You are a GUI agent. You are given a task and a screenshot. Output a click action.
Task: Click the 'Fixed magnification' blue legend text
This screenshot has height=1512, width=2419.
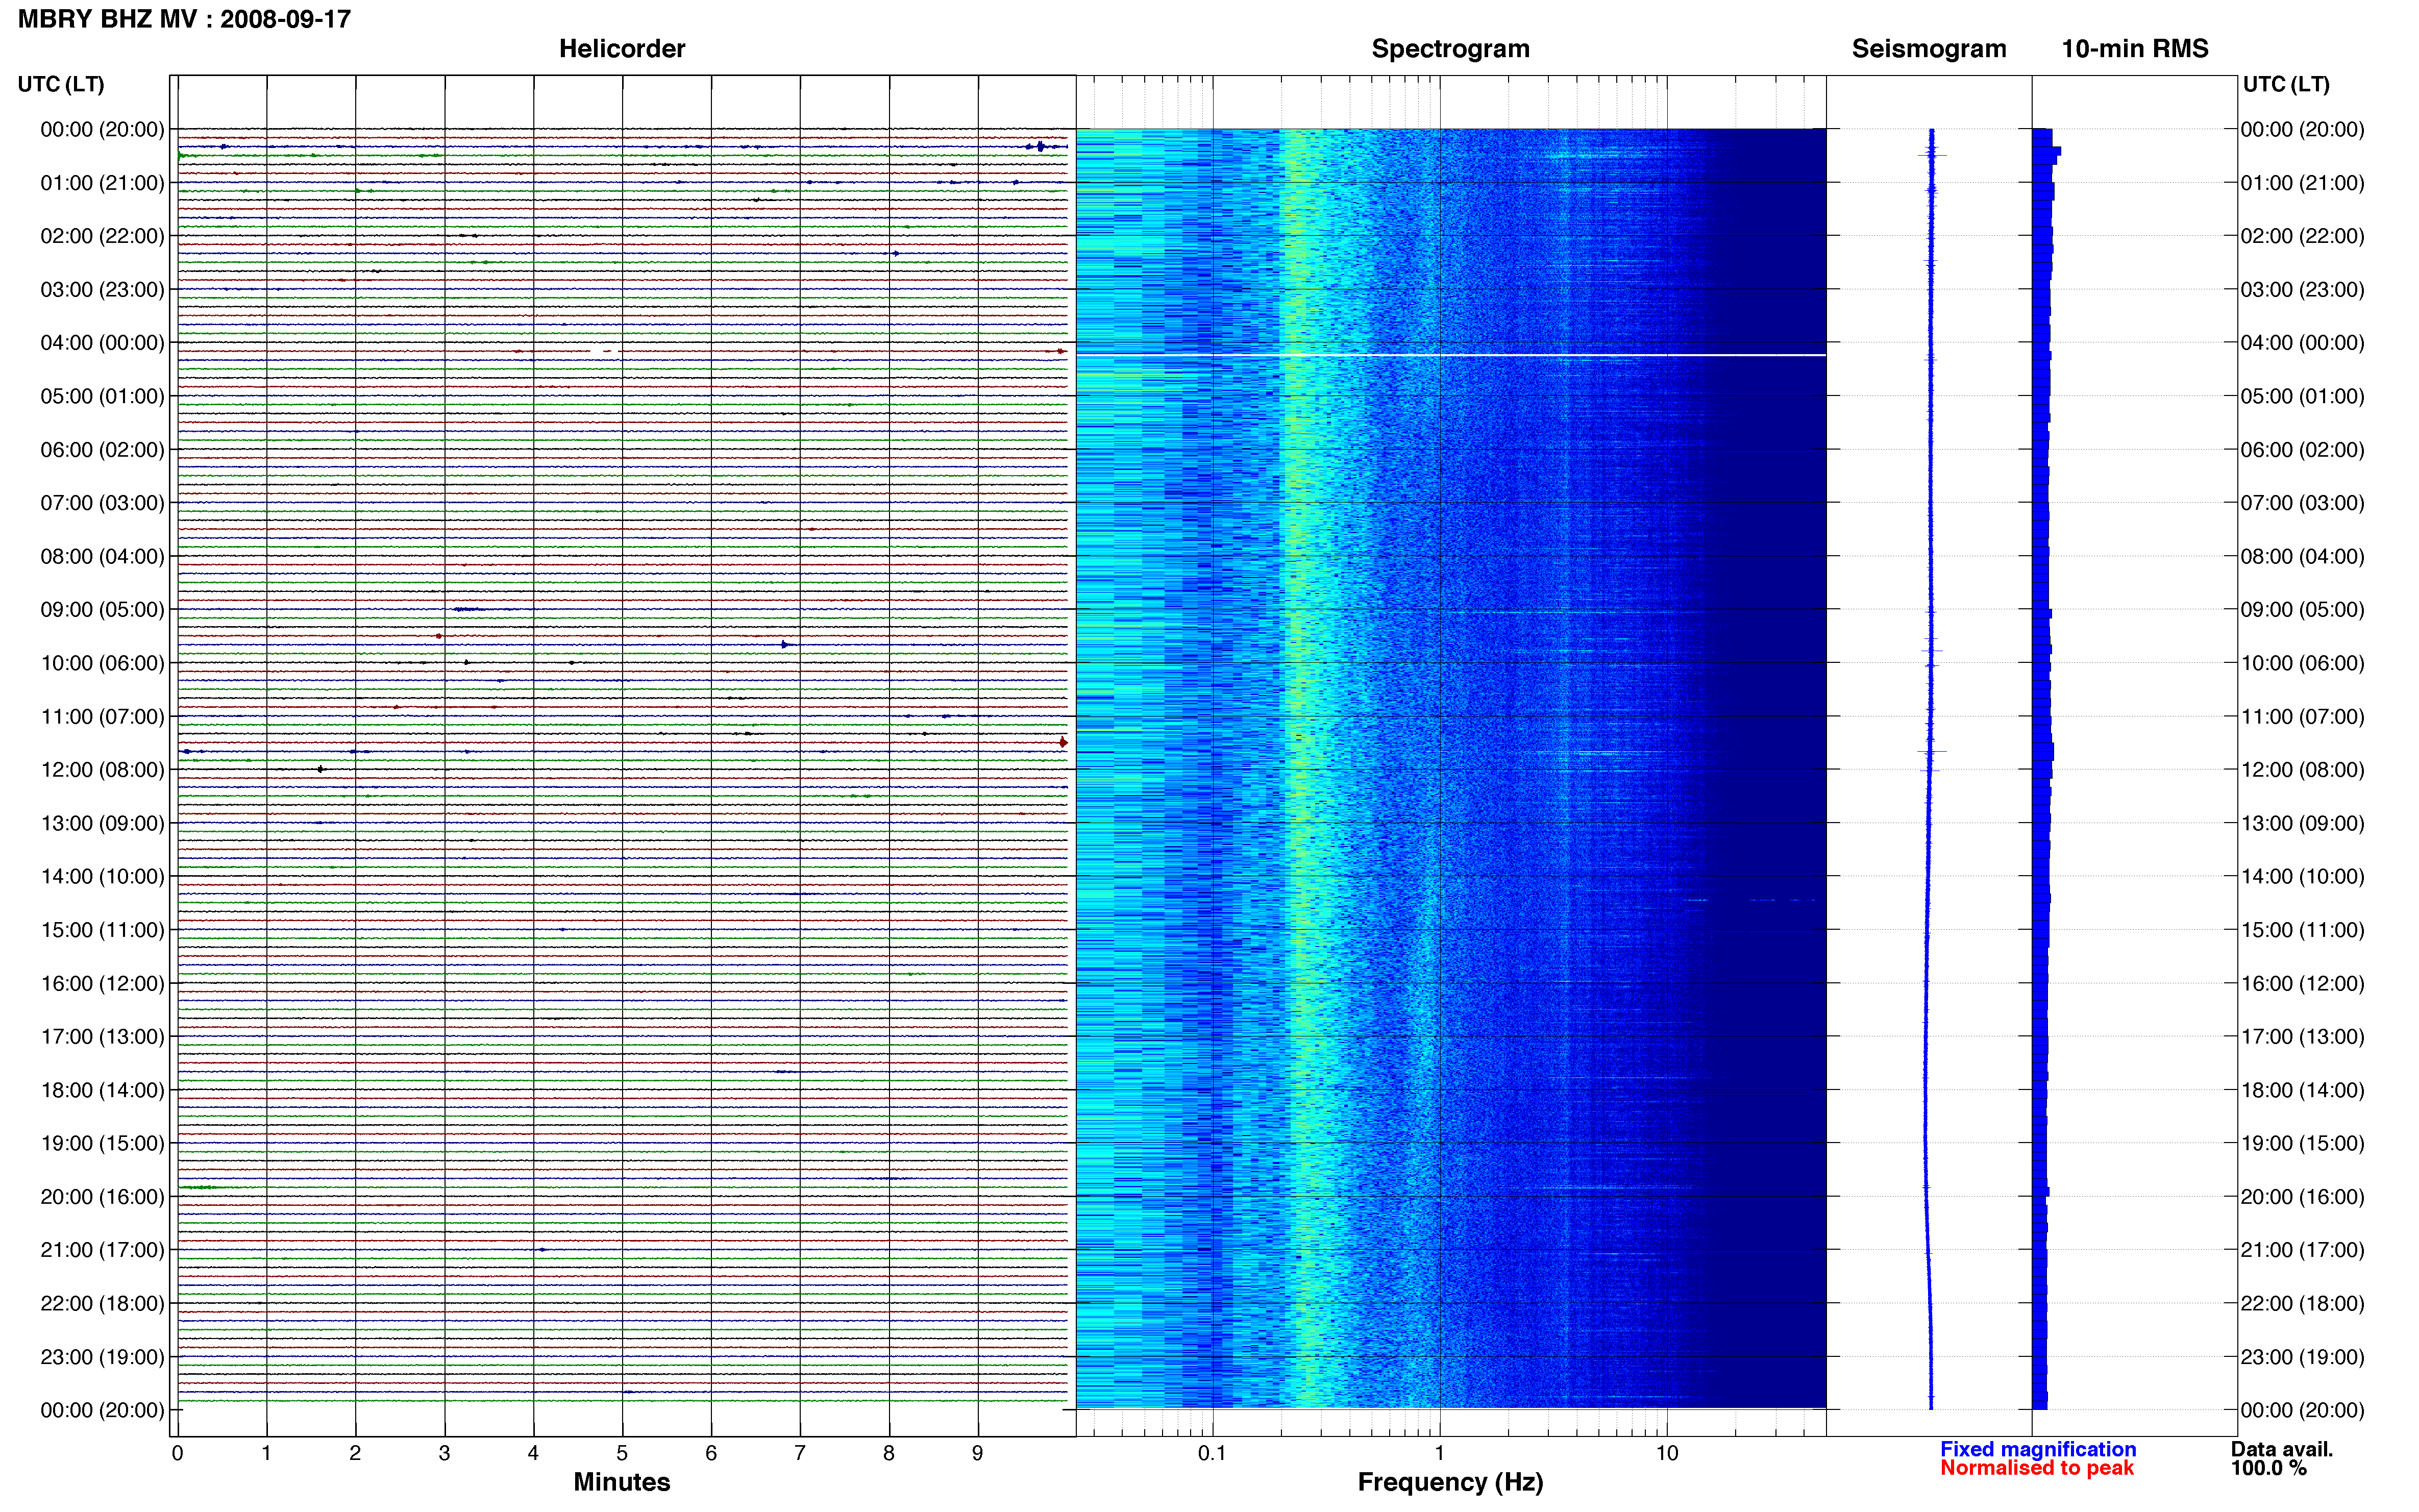2038,1449
